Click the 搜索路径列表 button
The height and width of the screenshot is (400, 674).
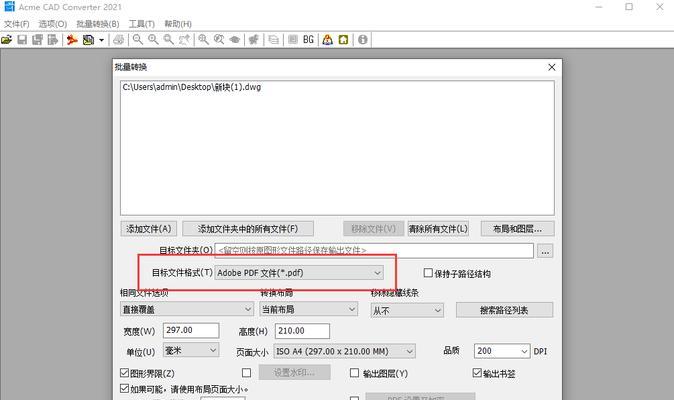504,310
